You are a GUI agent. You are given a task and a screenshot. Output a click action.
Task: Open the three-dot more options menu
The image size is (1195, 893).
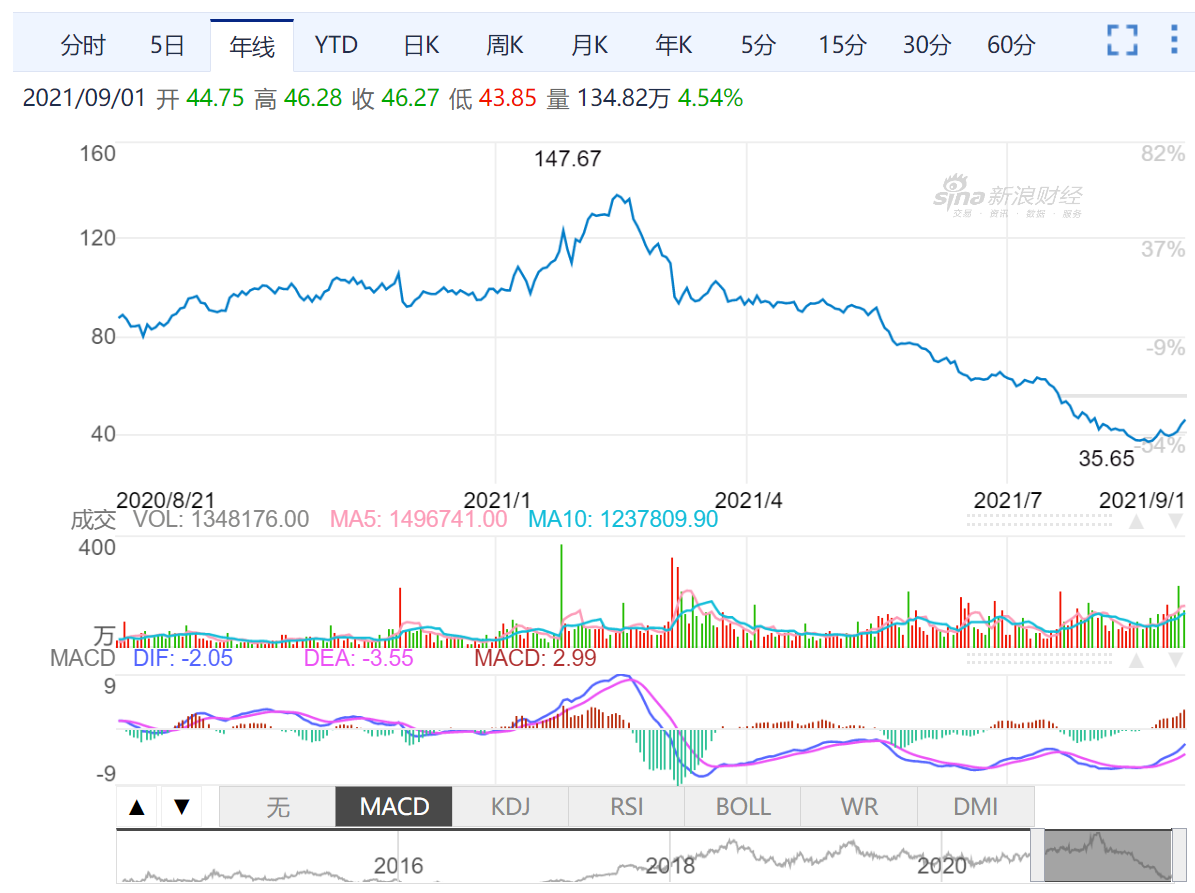click(x=1174, y=41)
